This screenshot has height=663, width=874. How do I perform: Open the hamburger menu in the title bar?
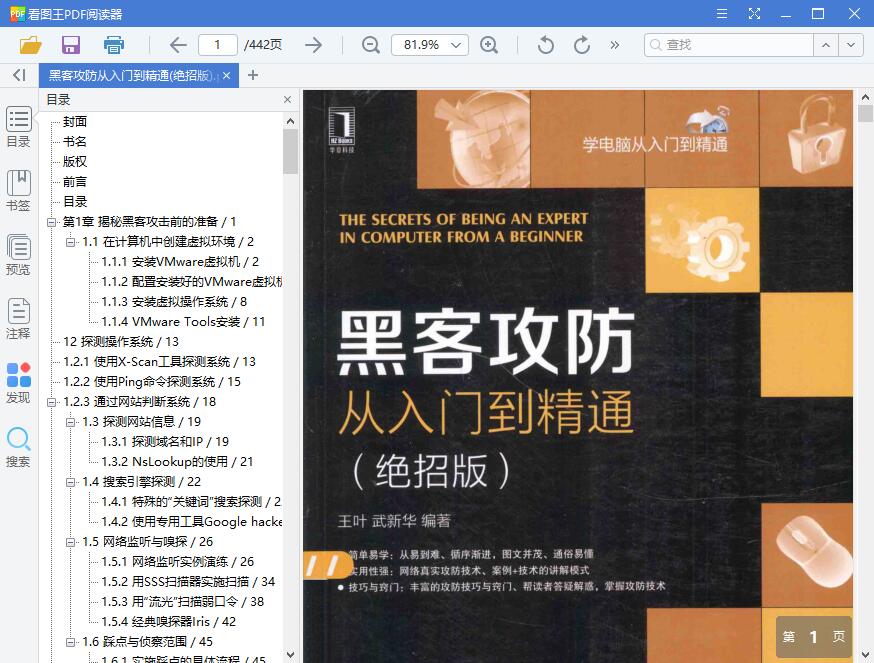point(721,14)
